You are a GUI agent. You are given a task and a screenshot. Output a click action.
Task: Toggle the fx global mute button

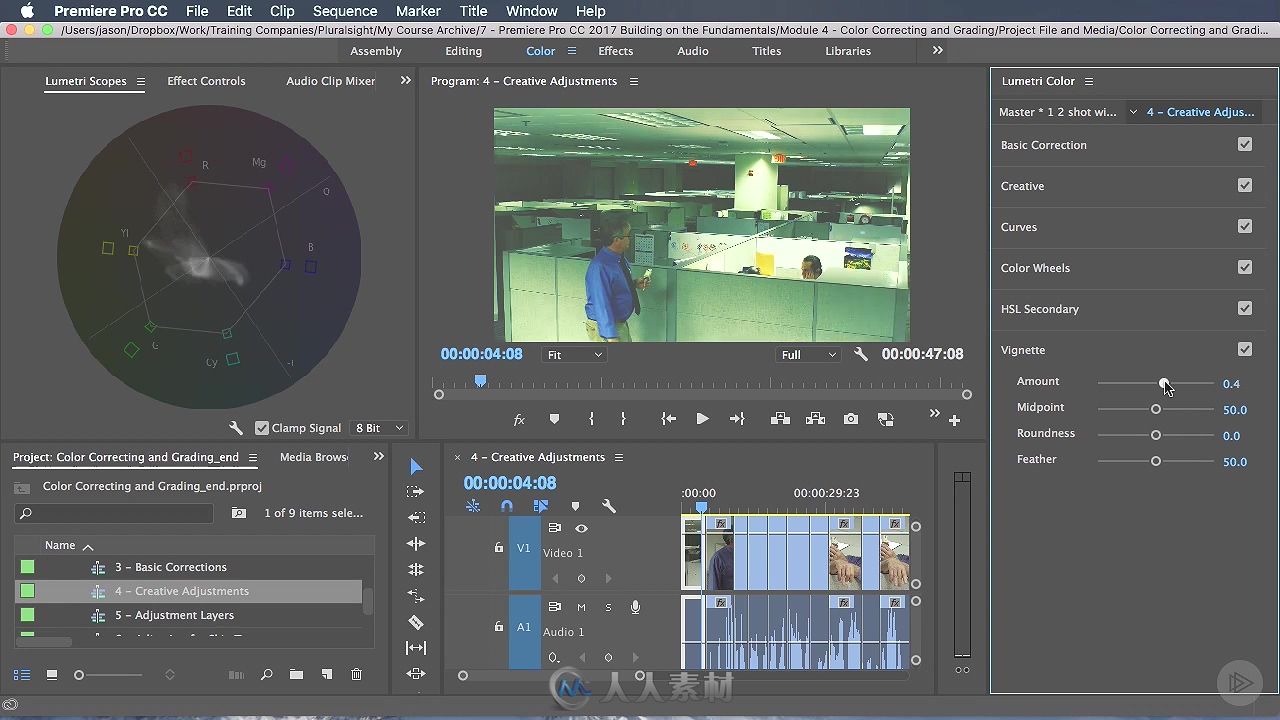tap(519, 420)
